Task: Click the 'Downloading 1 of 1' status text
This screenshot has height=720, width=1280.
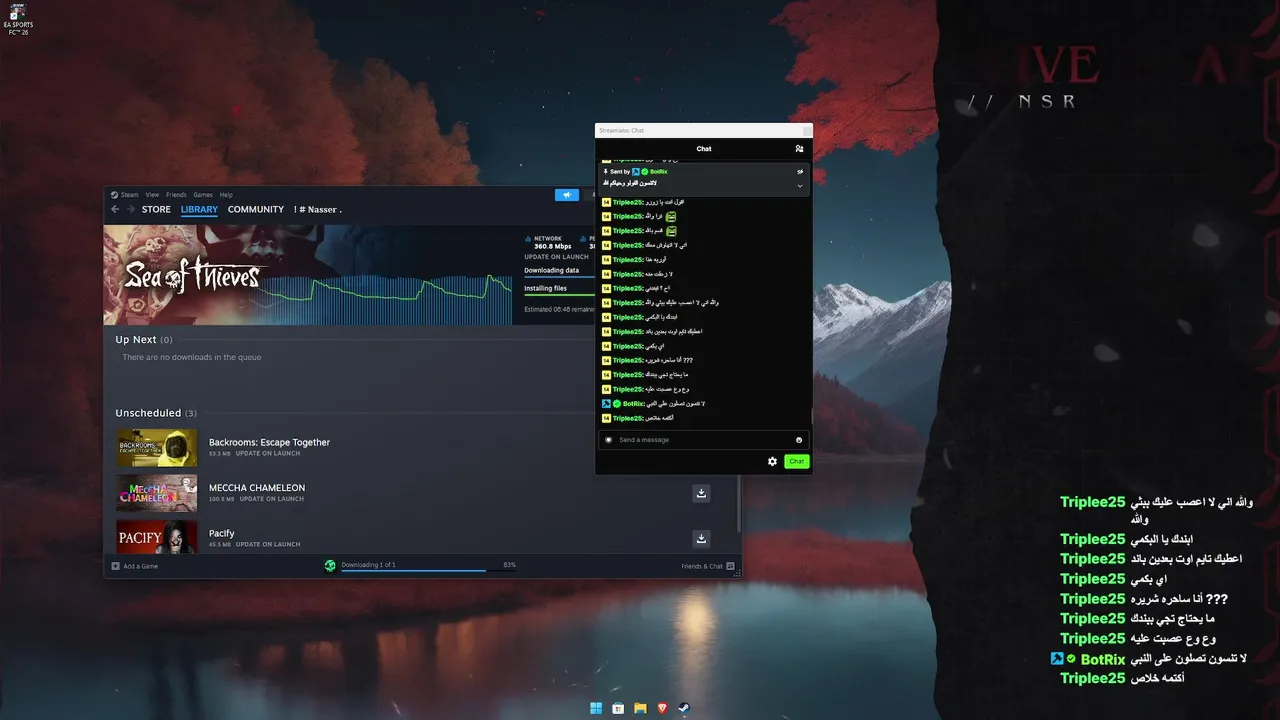Action: pyautogui.click(x=368, y=565)
